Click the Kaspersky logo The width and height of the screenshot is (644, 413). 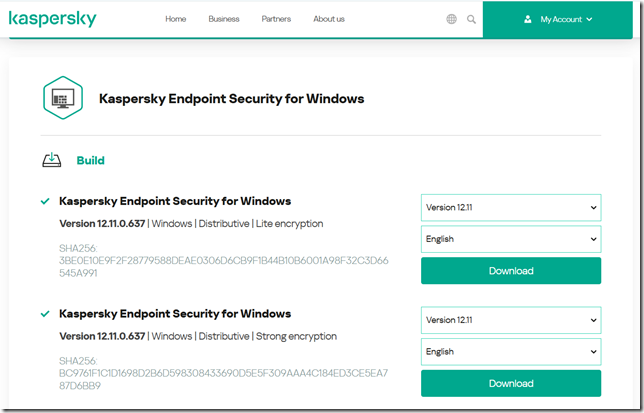pyautogui.click(x=53, y=19)
